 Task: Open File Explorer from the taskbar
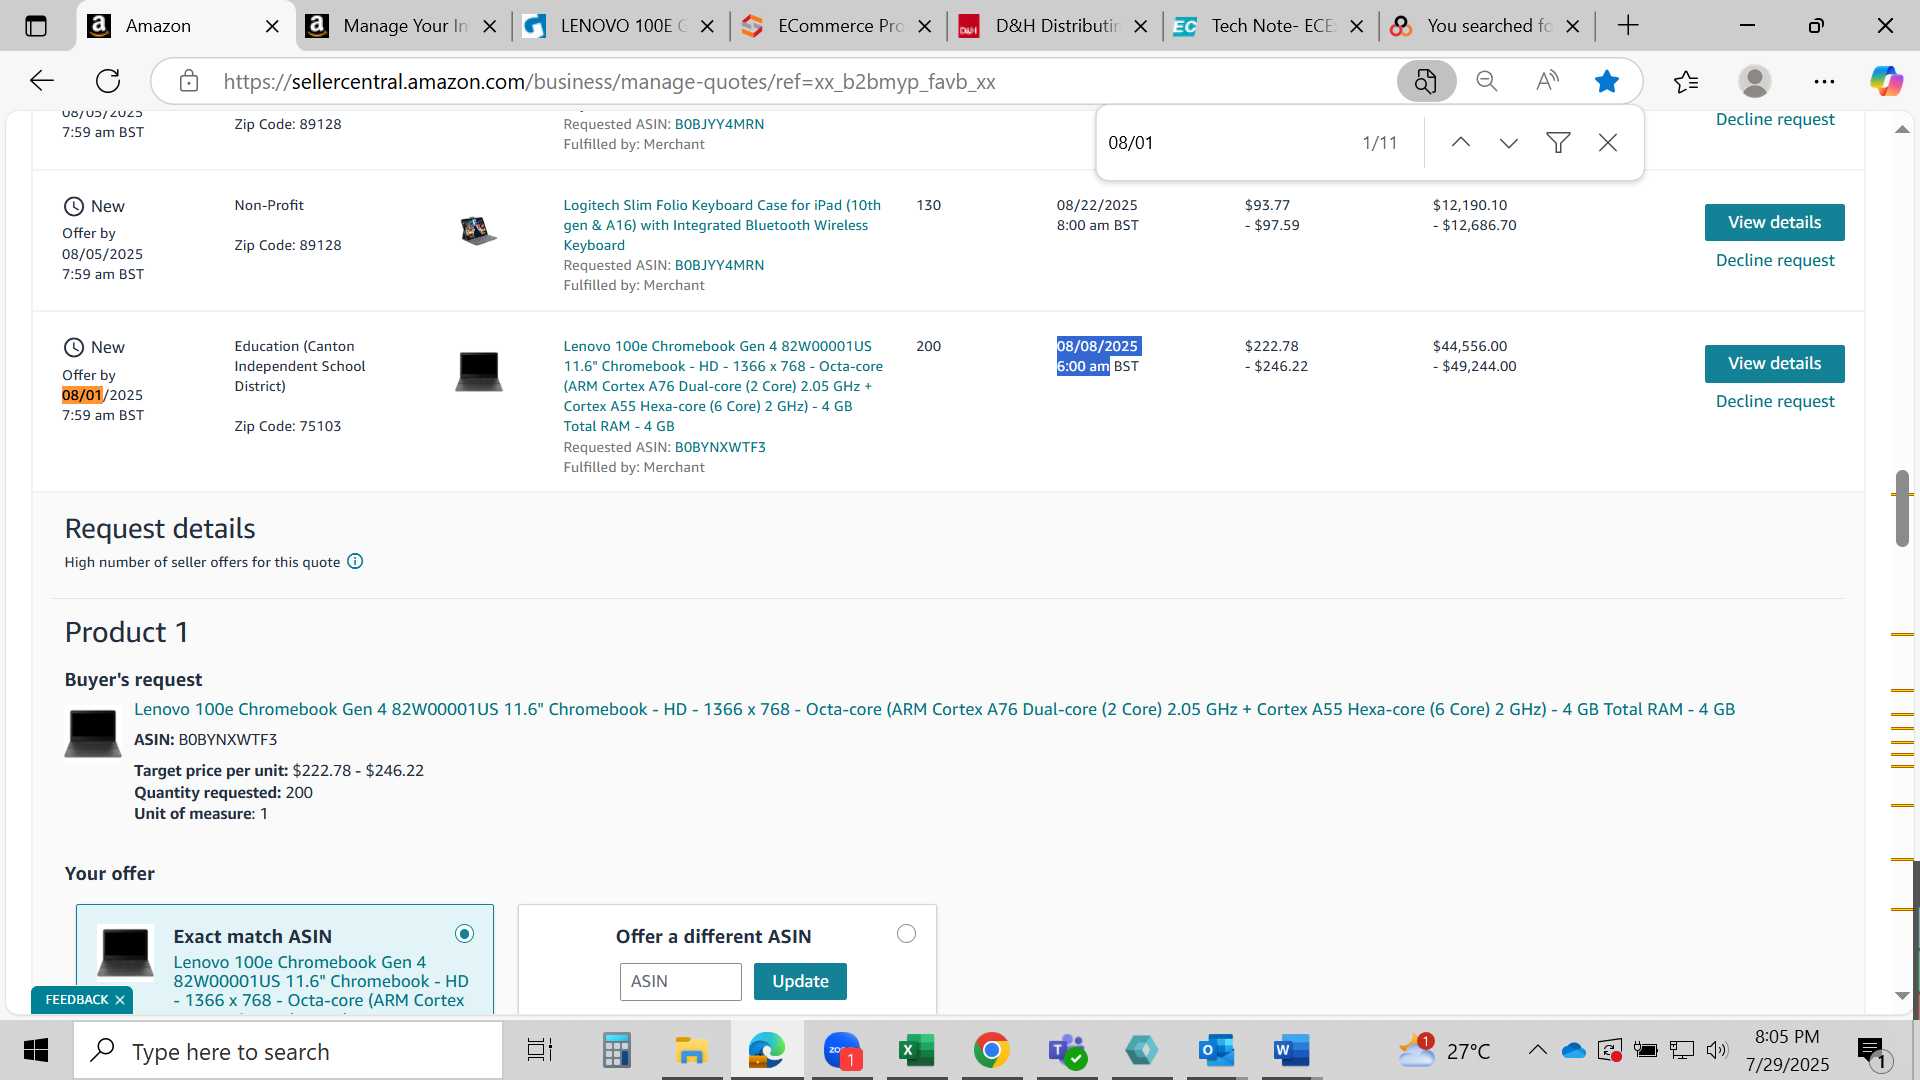click(691, 1050)
